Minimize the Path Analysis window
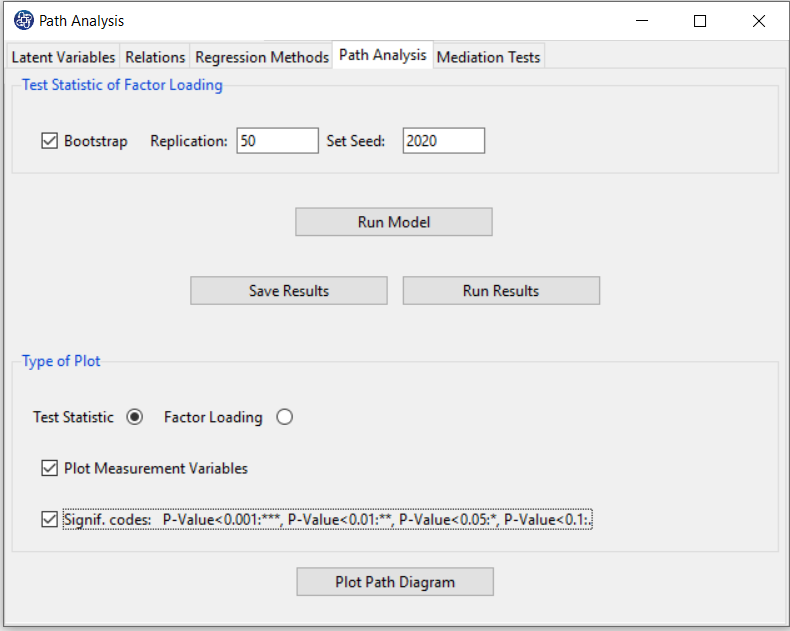This screenshot has height=631, width=790. pyautogui.click(x=642, y=21)
